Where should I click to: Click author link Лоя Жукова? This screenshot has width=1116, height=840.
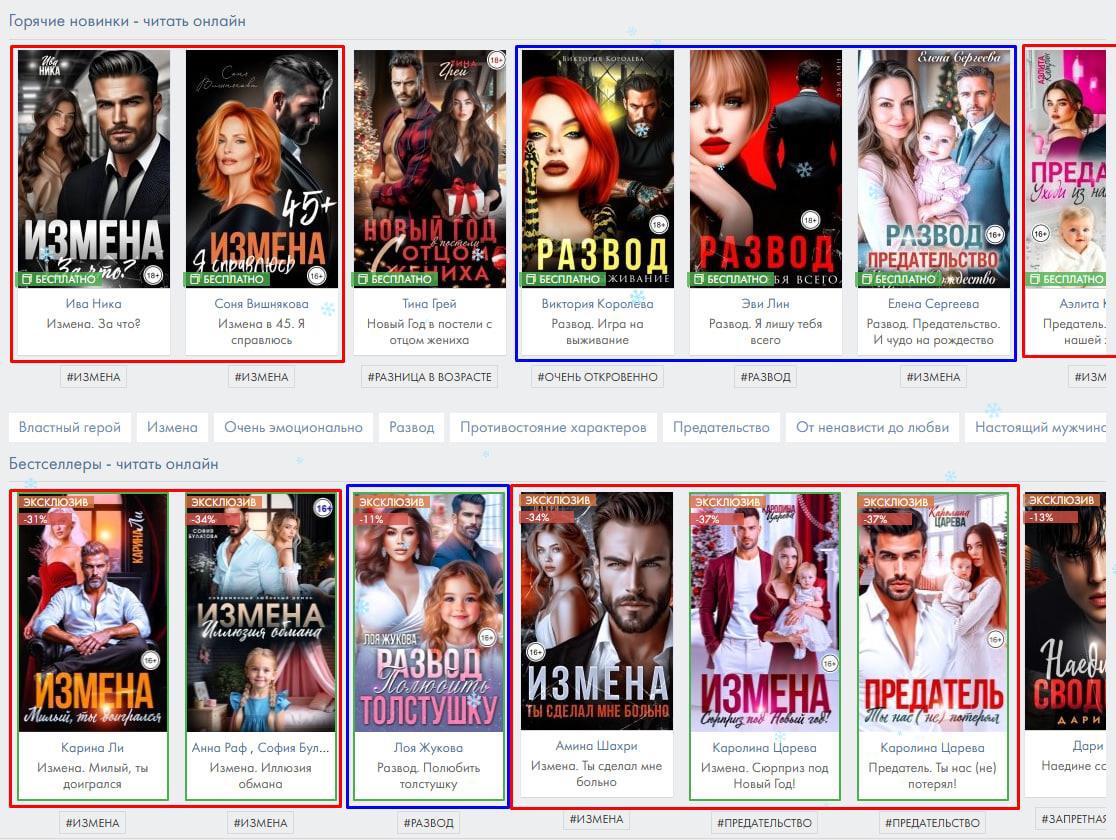coord(428,747)
